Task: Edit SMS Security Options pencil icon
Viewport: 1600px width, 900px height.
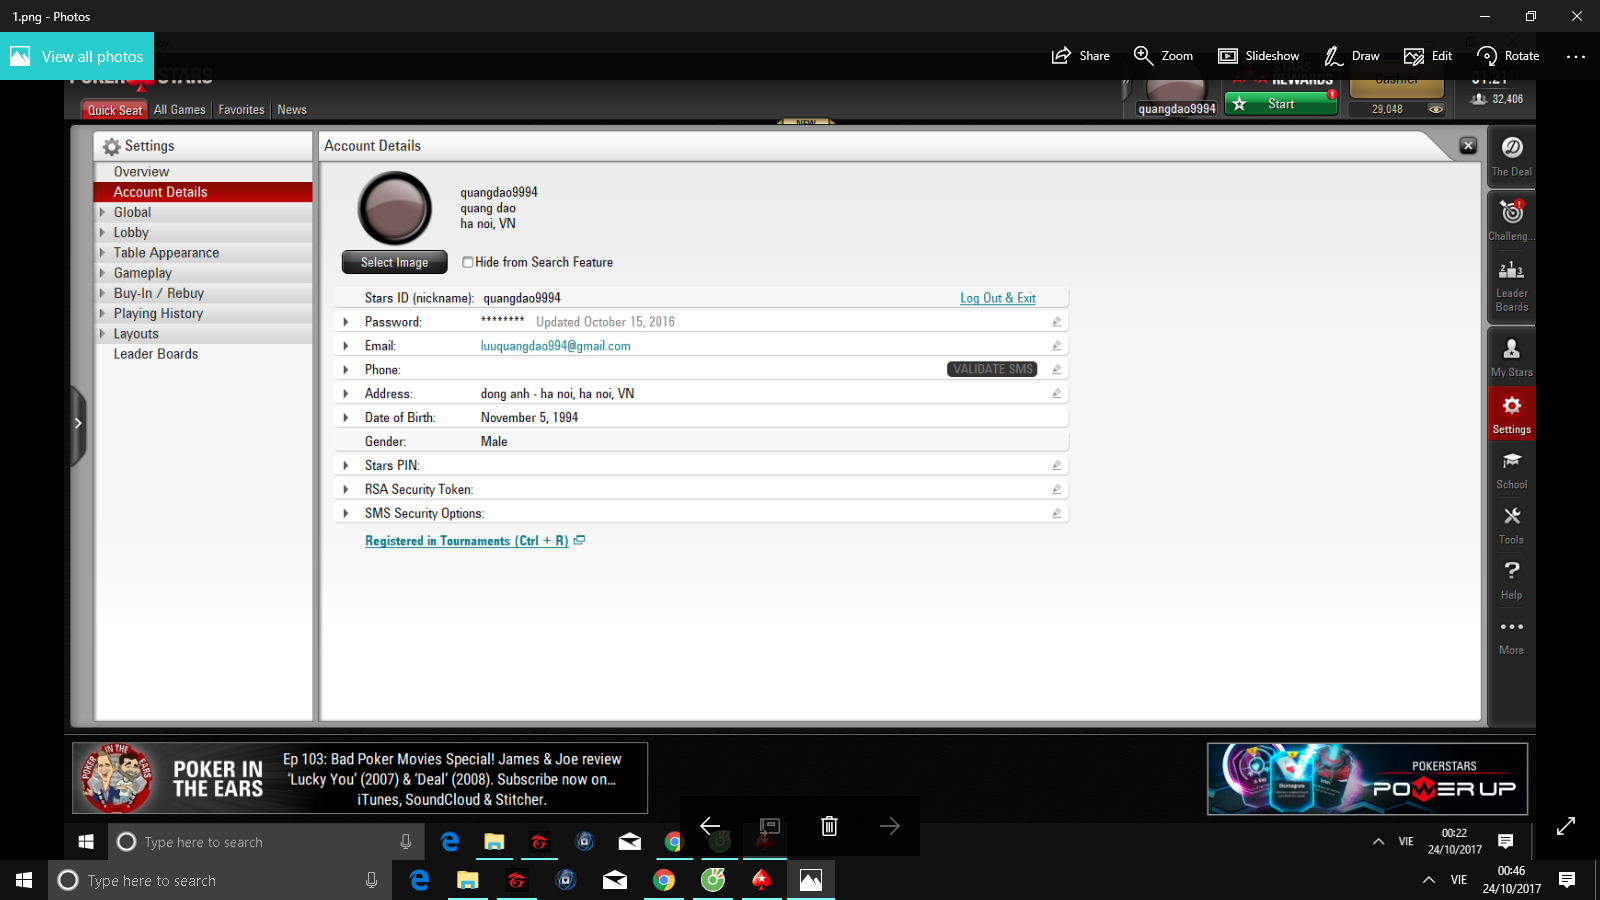Action: [x=1056, y=514]
